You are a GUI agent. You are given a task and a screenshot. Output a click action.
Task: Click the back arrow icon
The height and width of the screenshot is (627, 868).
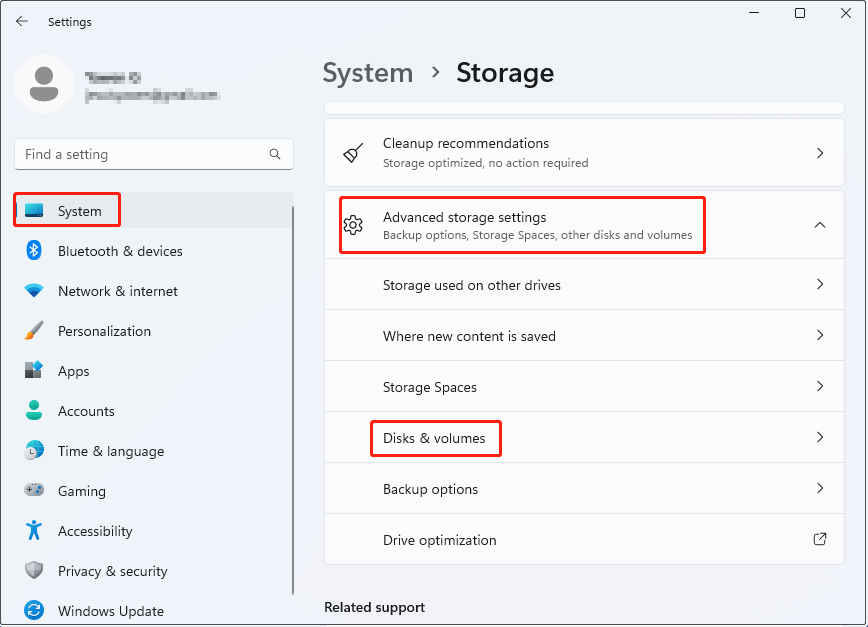[x=22, y=21]
